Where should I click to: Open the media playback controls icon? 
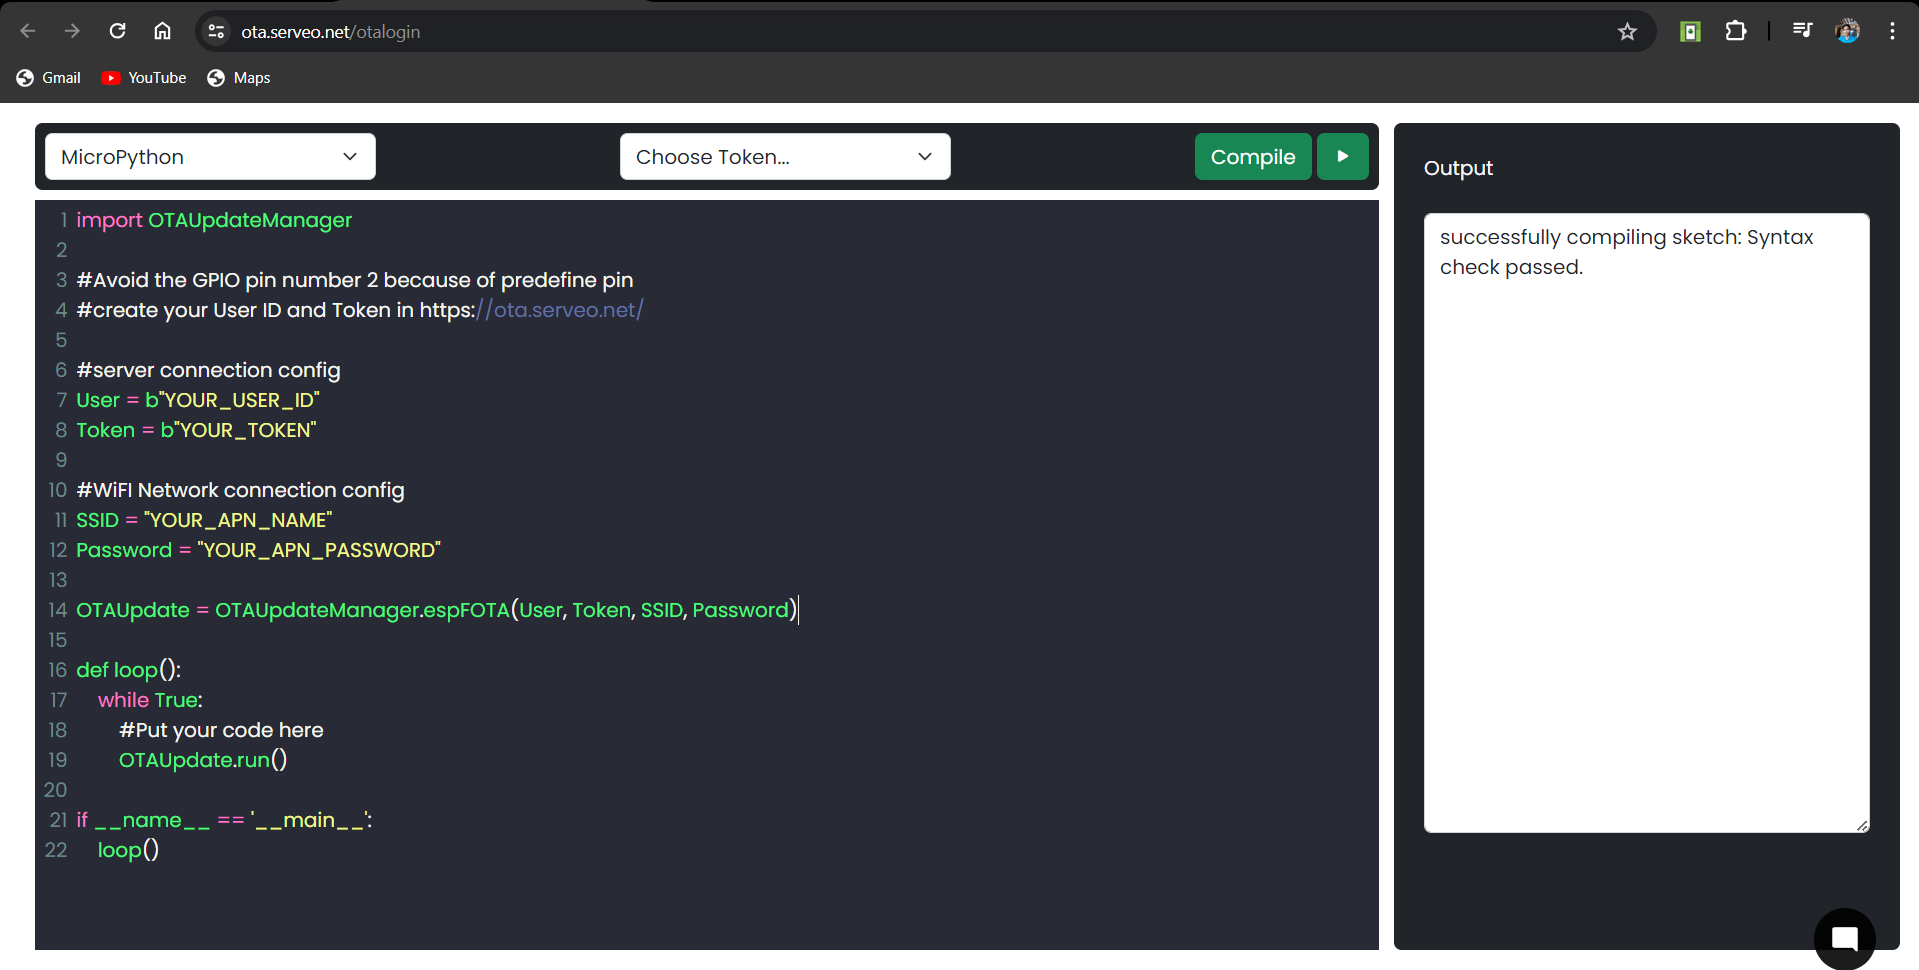click(x=1801, y=31)
